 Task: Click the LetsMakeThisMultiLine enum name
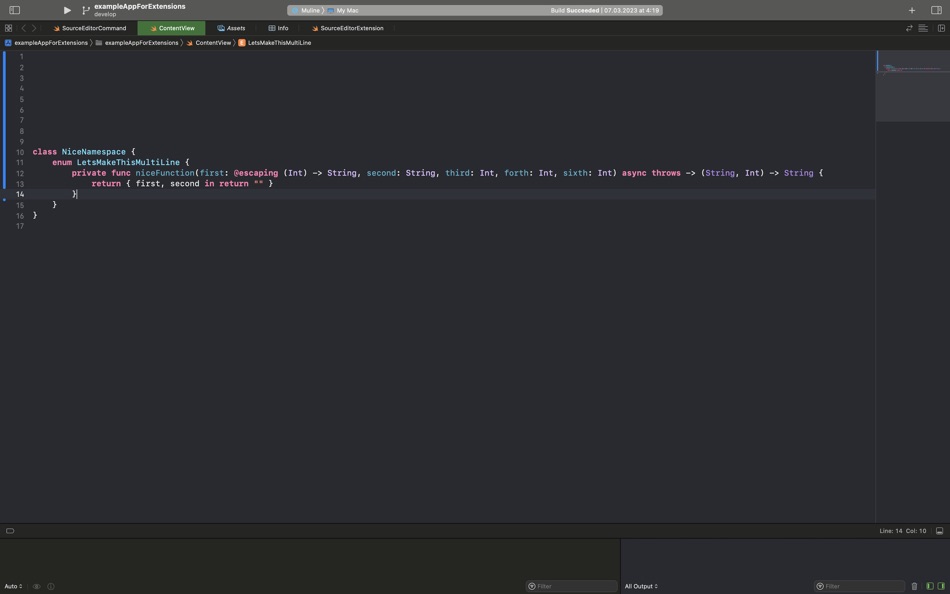coord(128,162)
